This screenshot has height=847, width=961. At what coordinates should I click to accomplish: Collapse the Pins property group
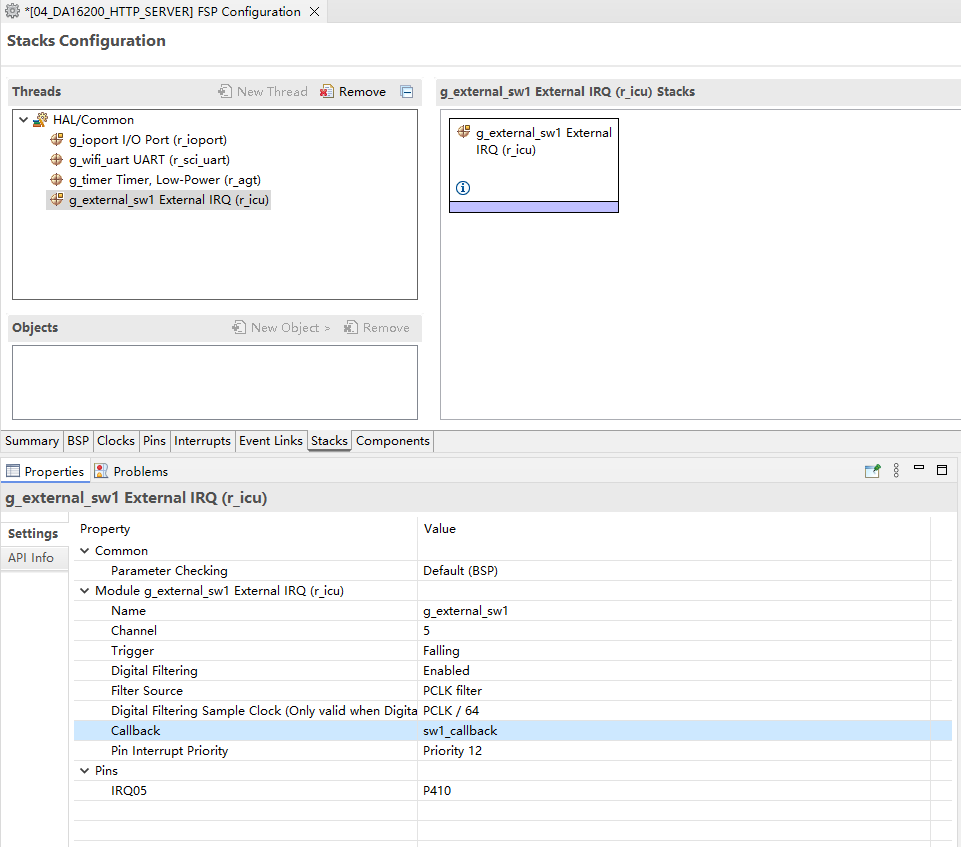point(85,771)
